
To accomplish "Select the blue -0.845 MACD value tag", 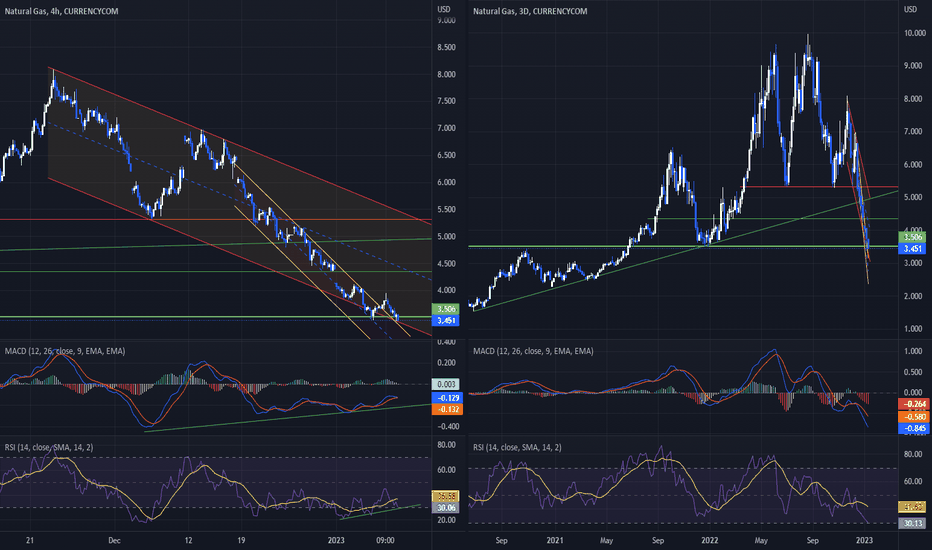I will coord(913,428).
